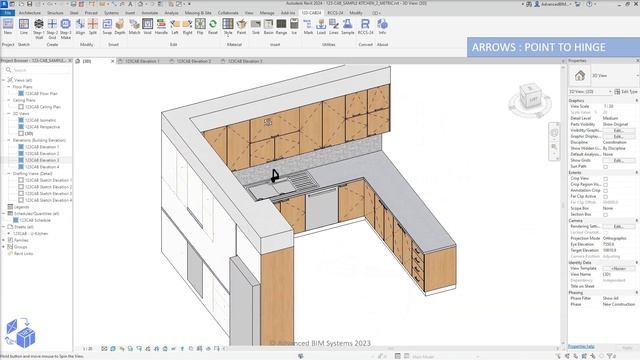Open the Structure ribbon tab

point(55,13)
